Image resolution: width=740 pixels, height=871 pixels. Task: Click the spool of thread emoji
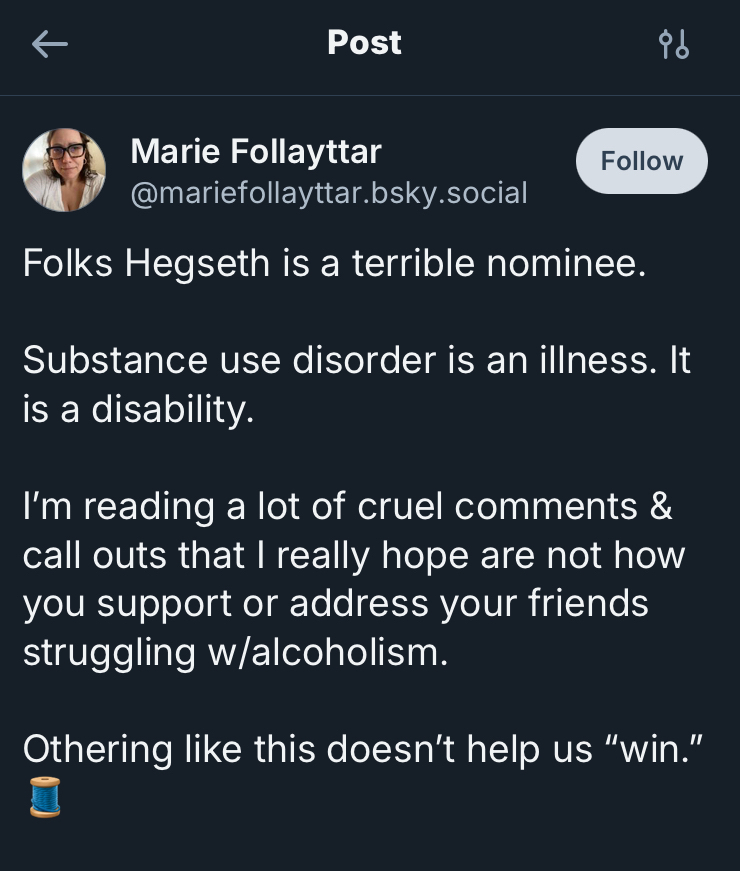click(45, 797)
